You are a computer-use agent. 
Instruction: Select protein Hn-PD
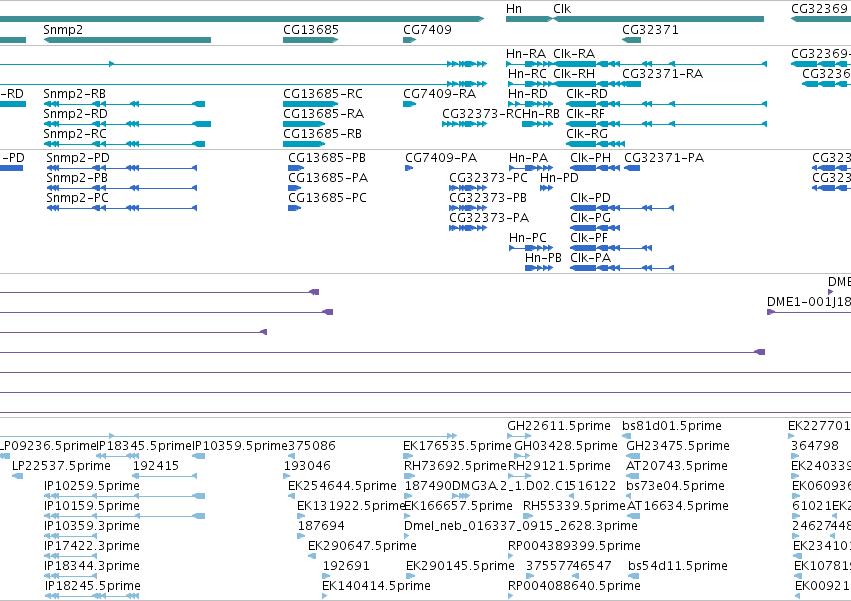[x=559, y=178]
